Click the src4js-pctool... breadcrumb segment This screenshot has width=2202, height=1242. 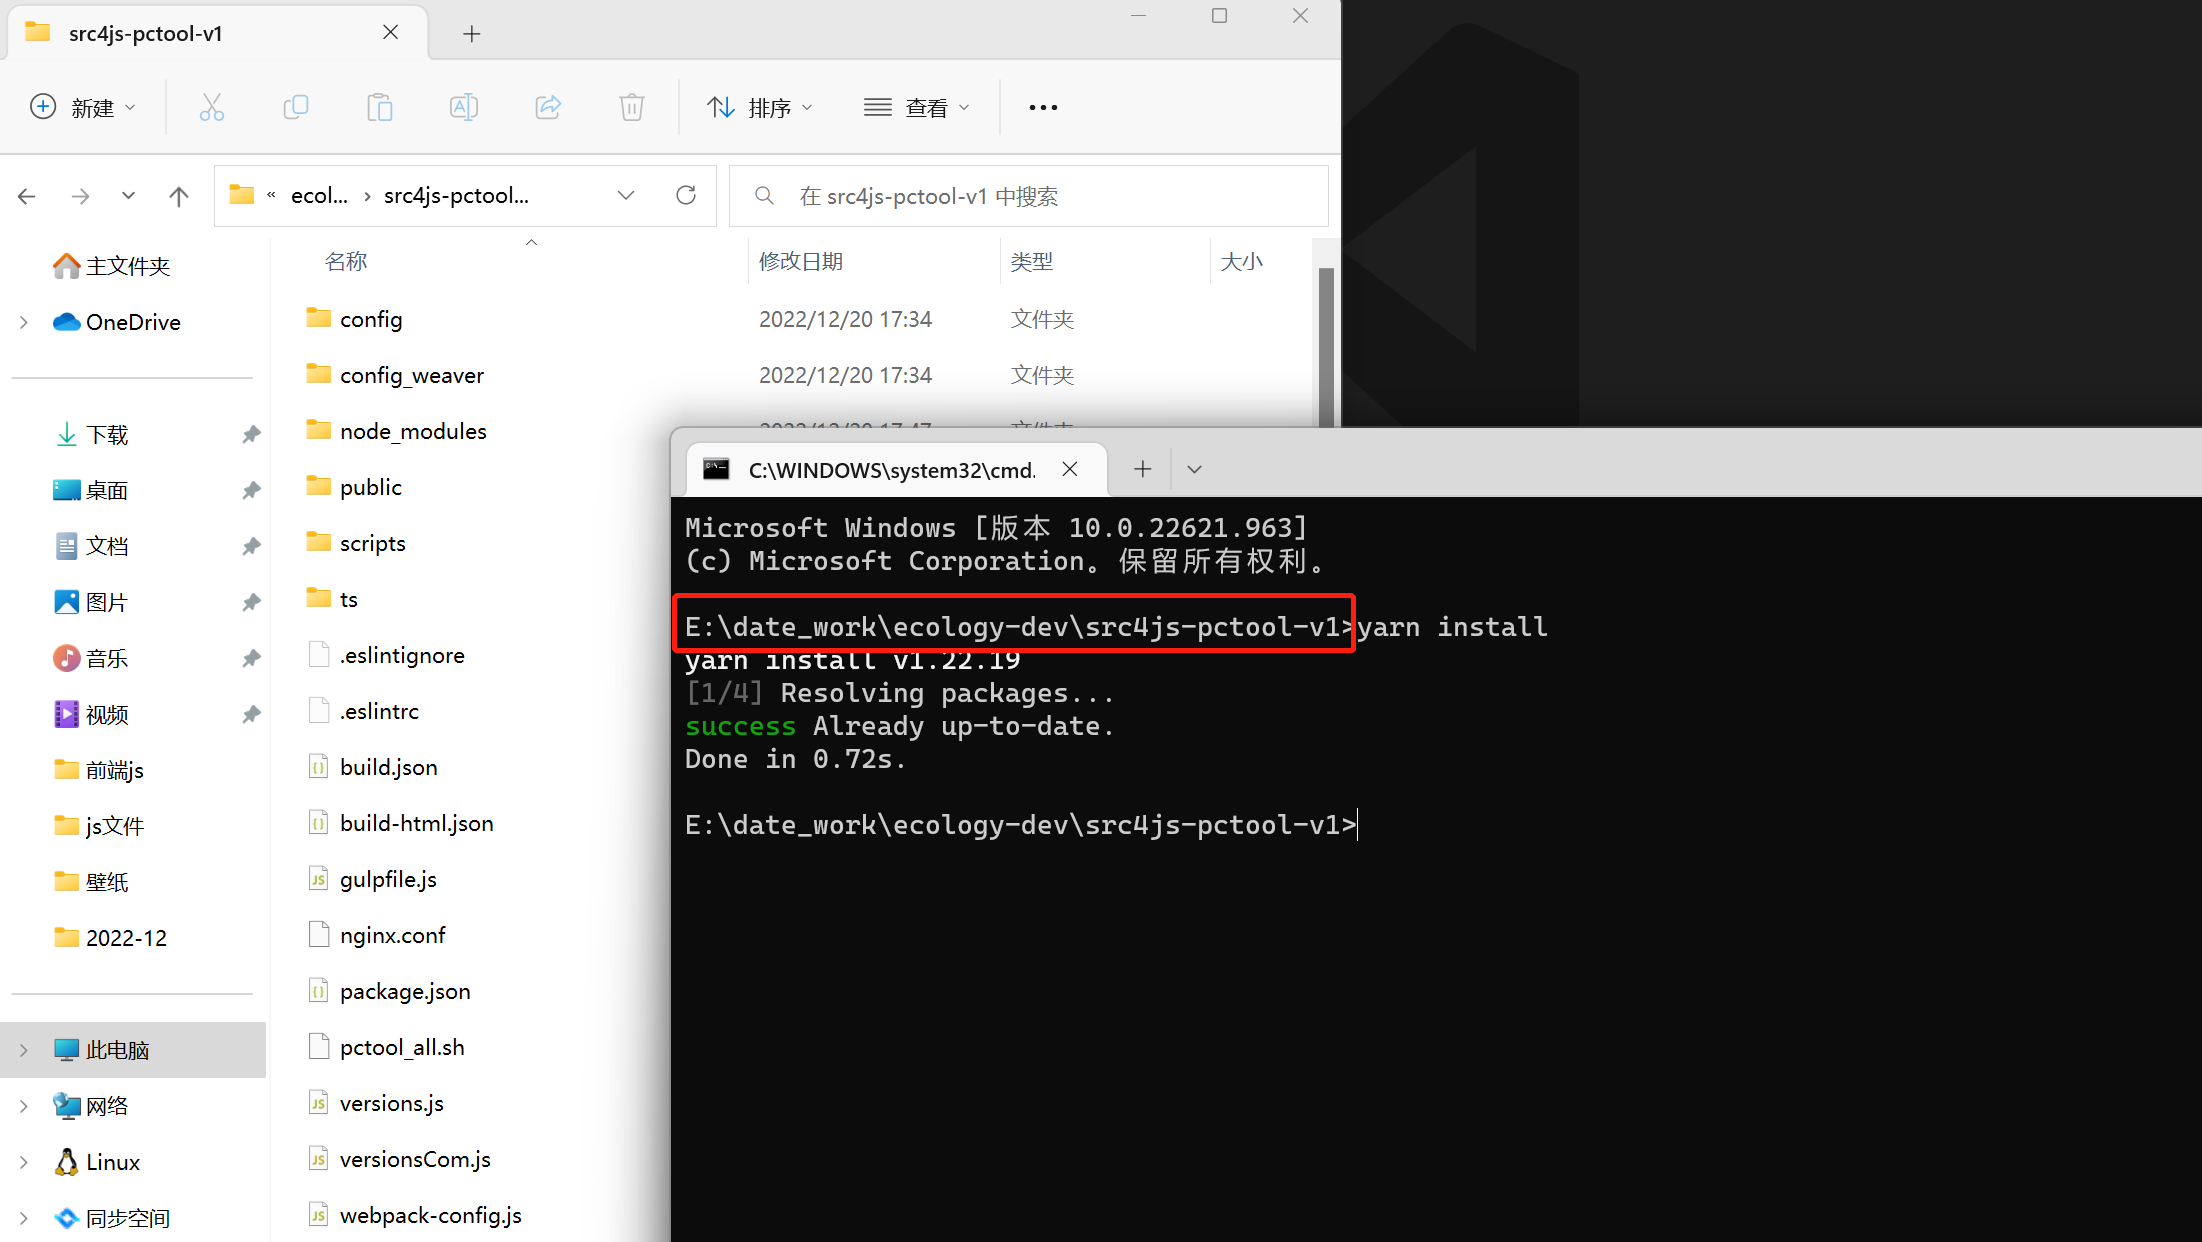(x=456, y=196)
